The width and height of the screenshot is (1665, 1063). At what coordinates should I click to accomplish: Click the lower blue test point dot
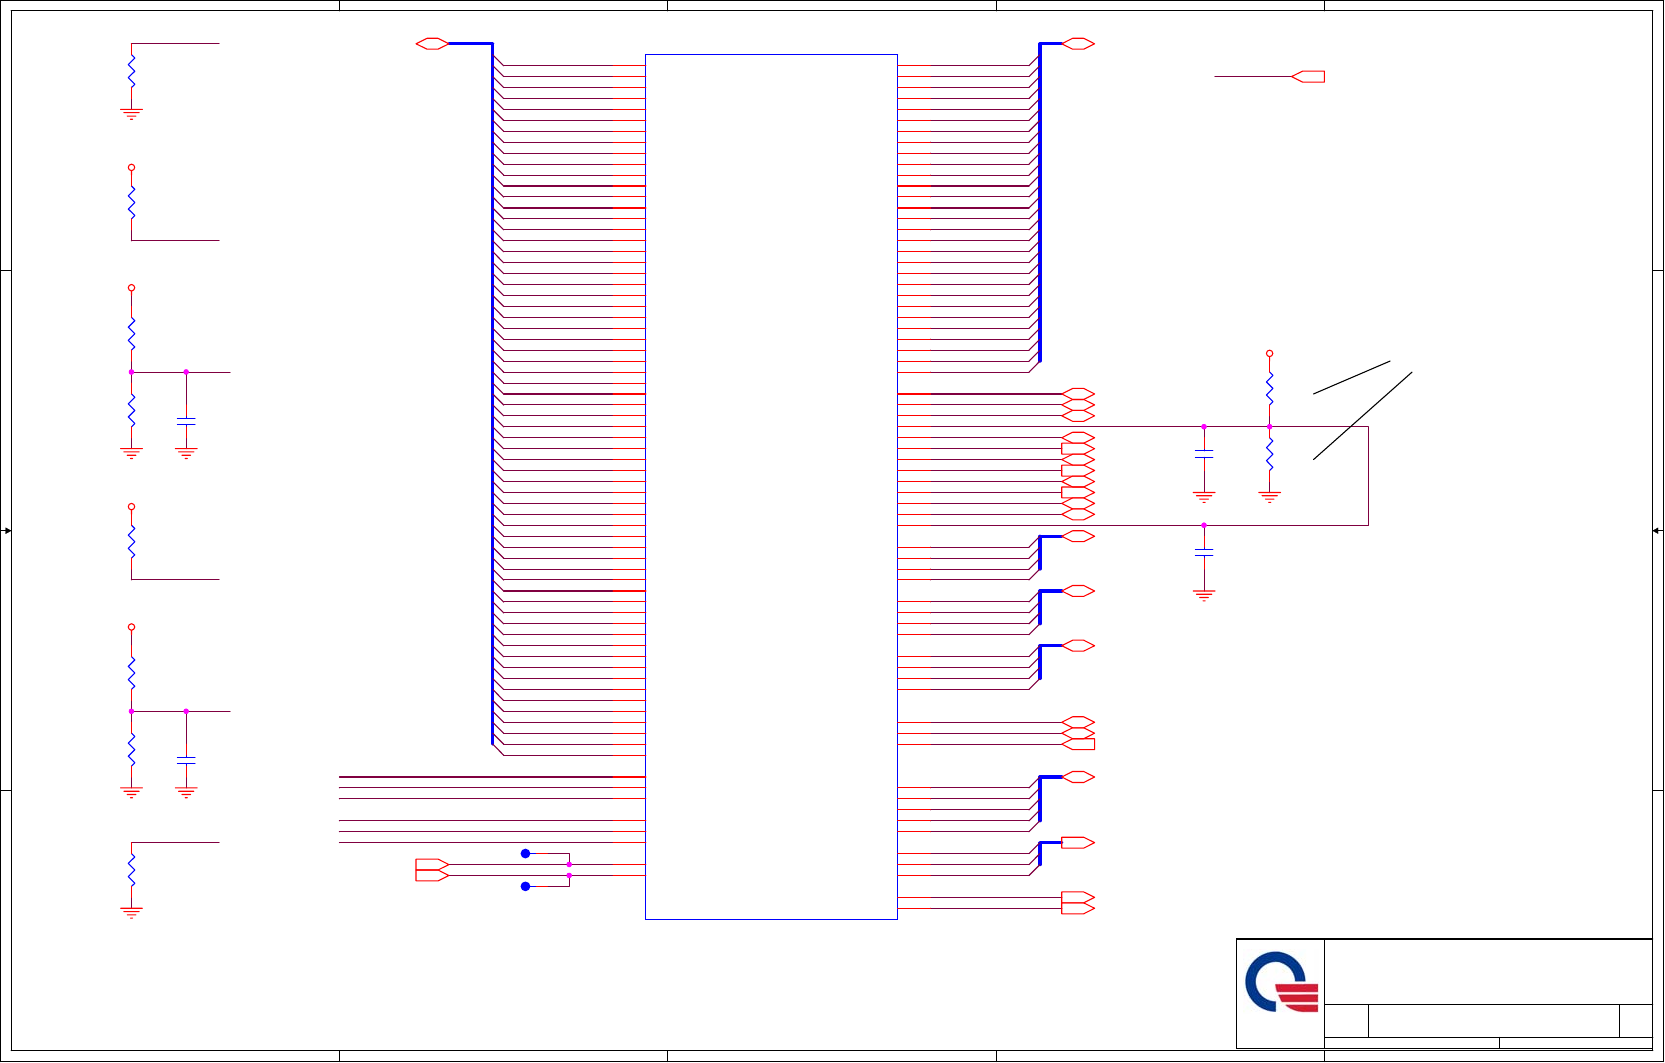525,887
